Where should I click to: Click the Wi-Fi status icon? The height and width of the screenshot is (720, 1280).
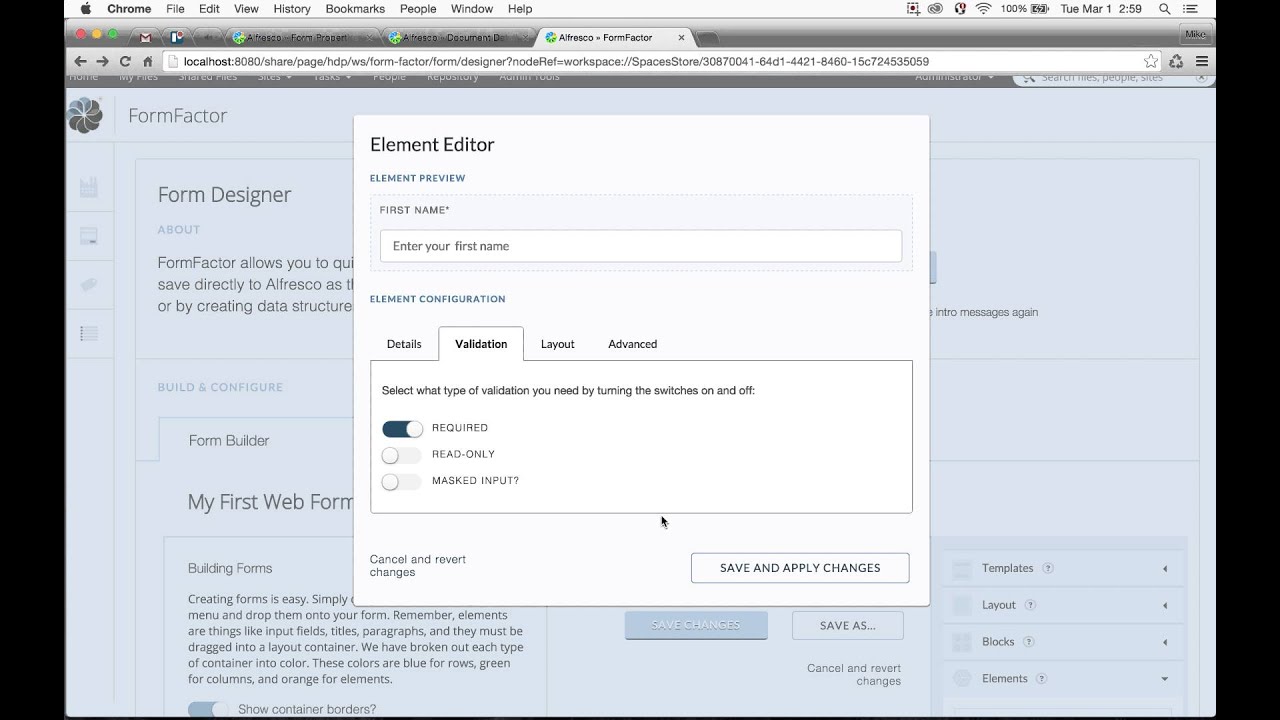coord(983,9)
